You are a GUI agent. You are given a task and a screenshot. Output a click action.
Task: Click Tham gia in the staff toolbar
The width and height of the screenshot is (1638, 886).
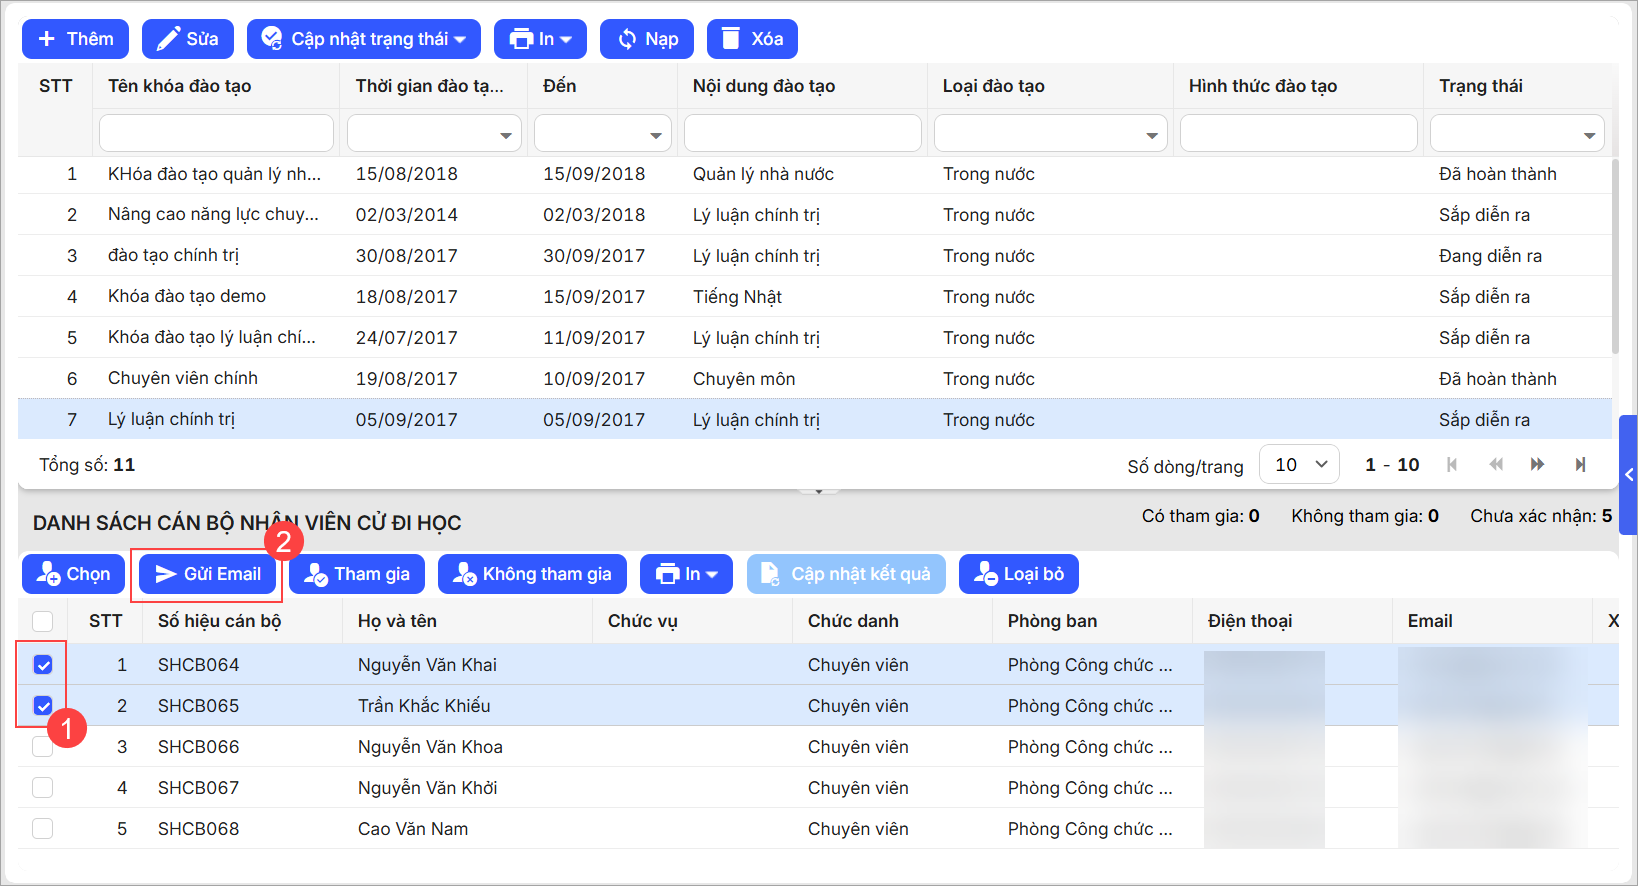point(357,574)
